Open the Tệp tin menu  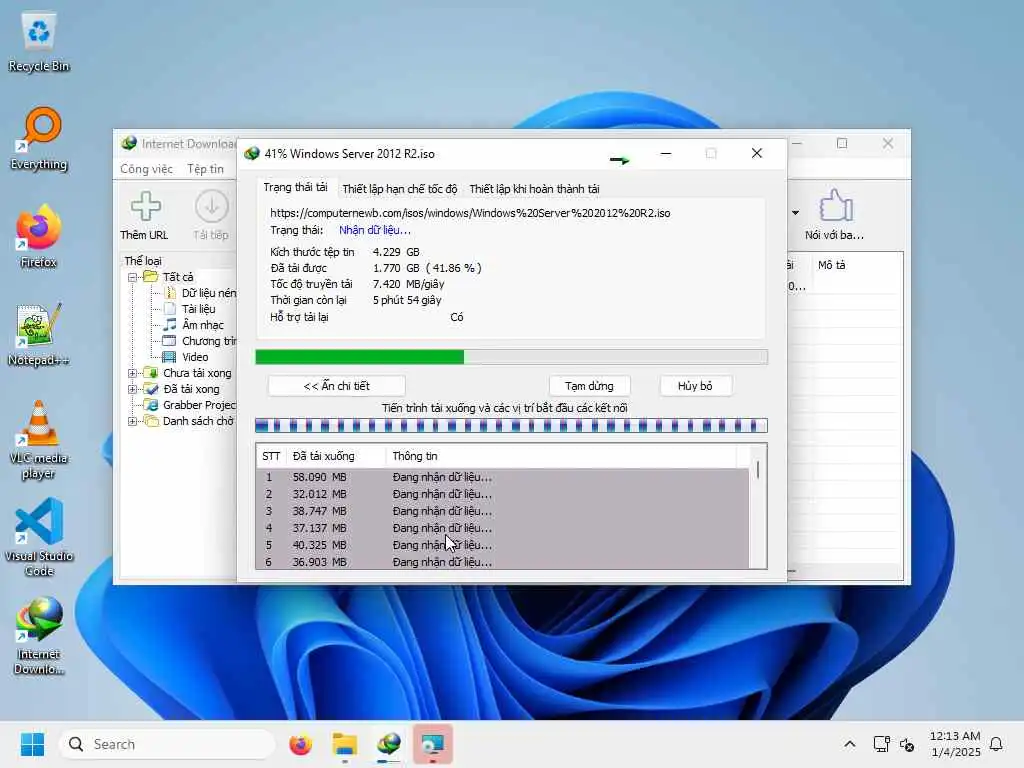(x=206, y=168)
